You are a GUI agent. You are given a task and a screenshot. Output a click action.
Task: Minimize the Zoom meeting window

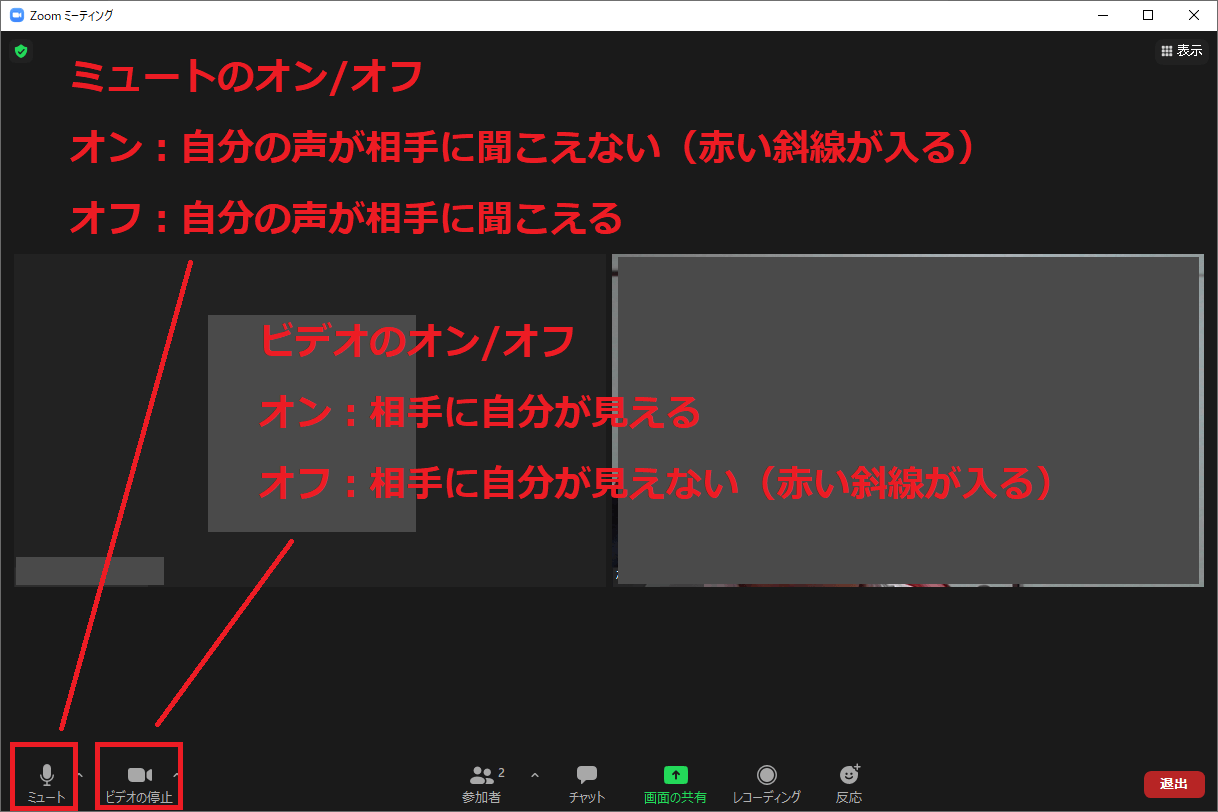tap(1103, 15)
